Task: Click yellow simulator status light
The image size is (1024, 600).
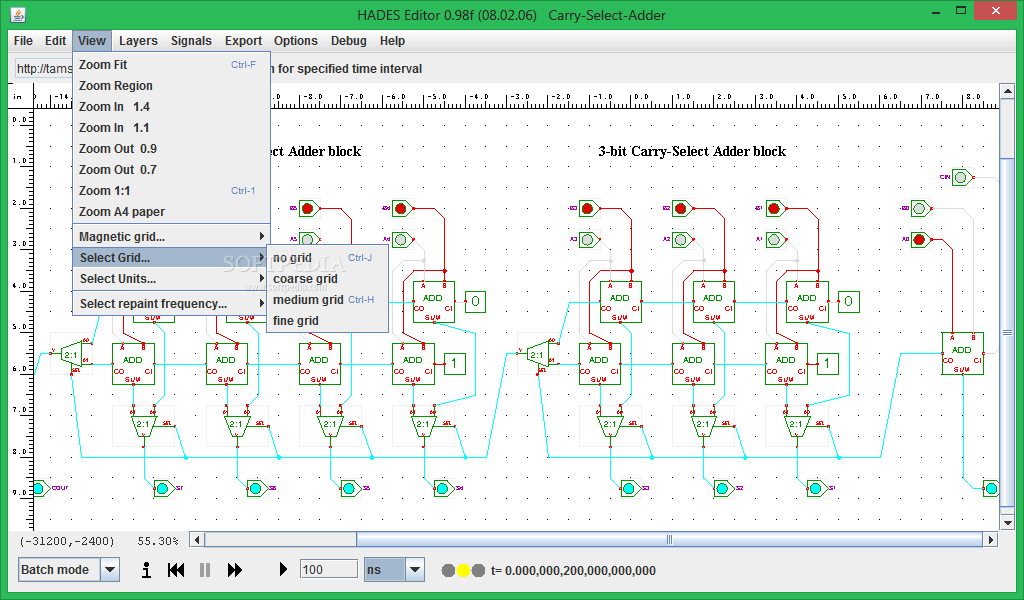Action: [463, 571]
